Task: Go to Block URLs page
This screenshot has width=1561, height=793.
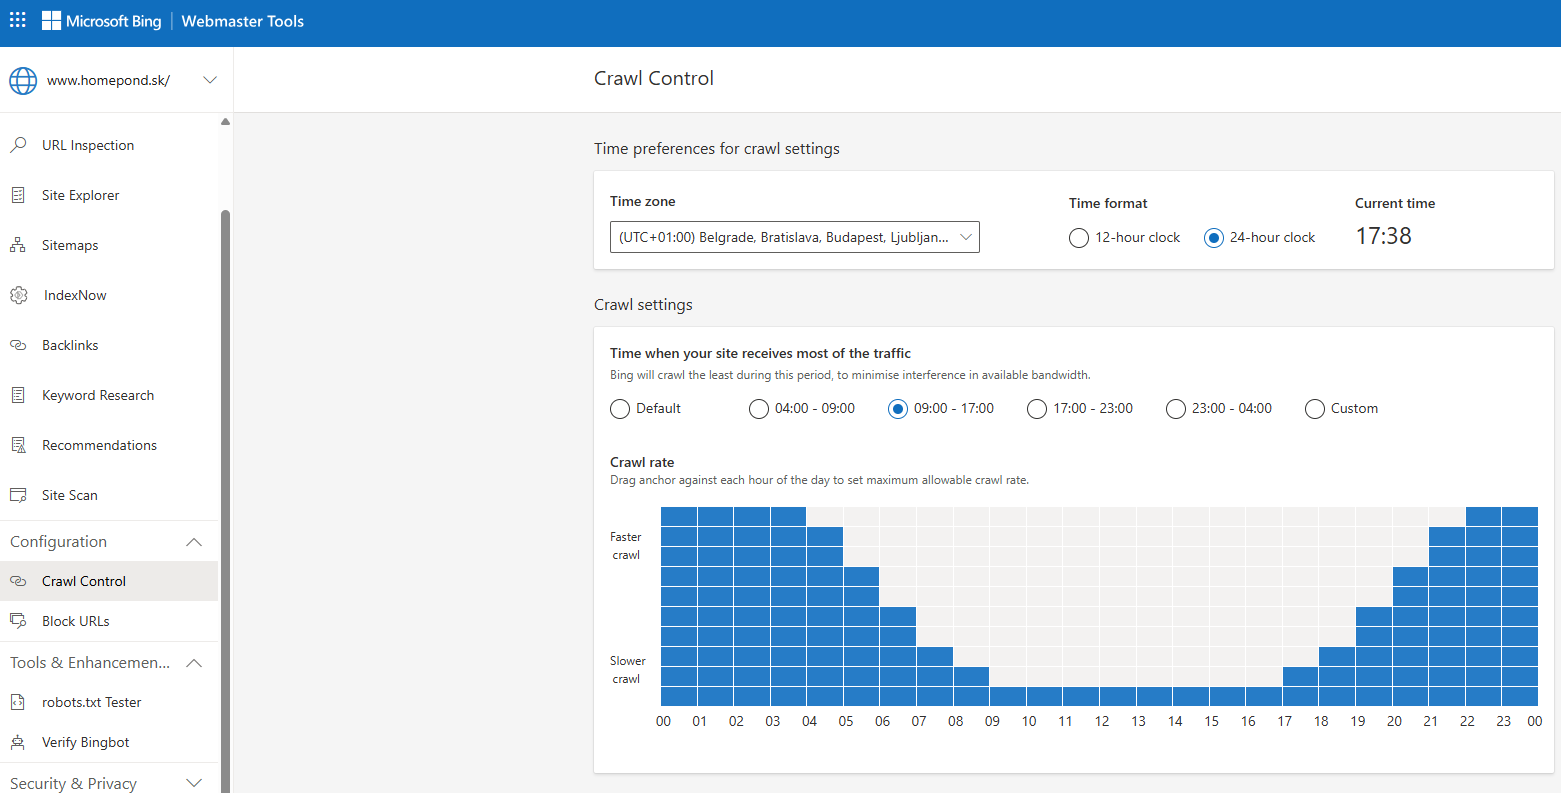Action: tap(76, 621)
